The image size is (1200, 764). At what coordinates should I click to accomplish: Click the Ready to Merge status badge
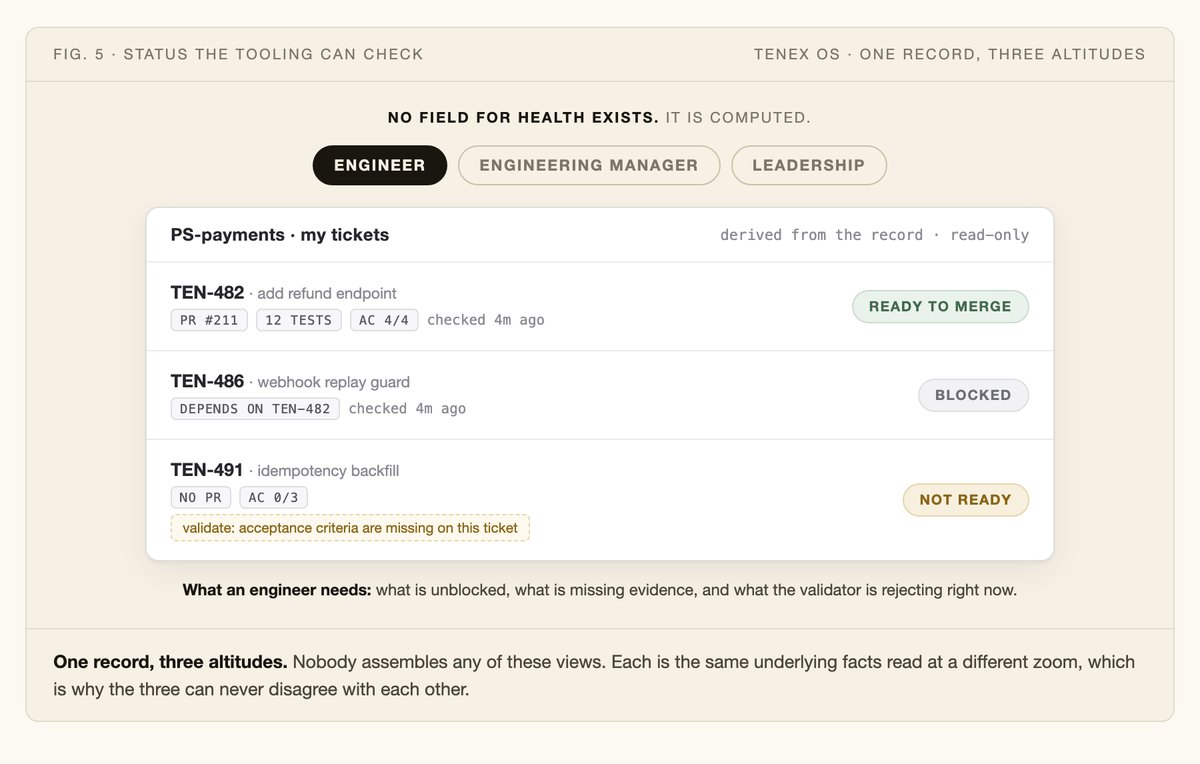point(940,307)
